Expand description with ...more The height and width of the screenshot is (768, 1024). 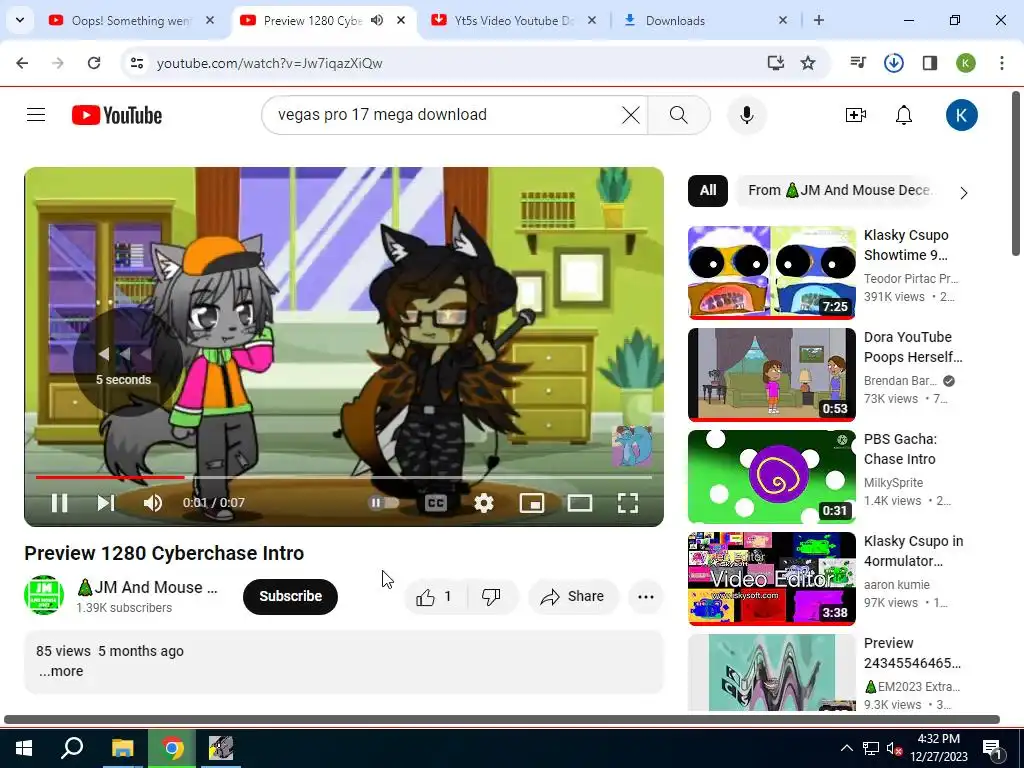point(61,671)
